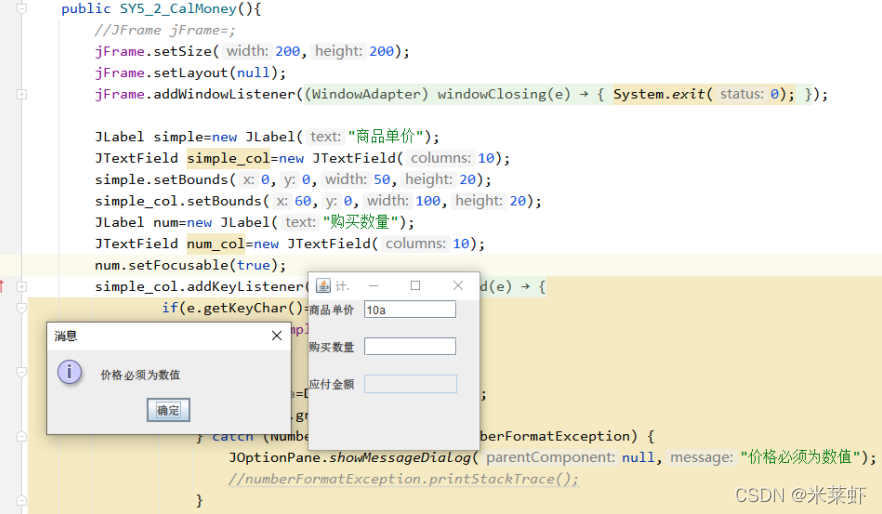
Task: Click the Java coffee-cup icon in small window title bar
Action: [323, 286]
